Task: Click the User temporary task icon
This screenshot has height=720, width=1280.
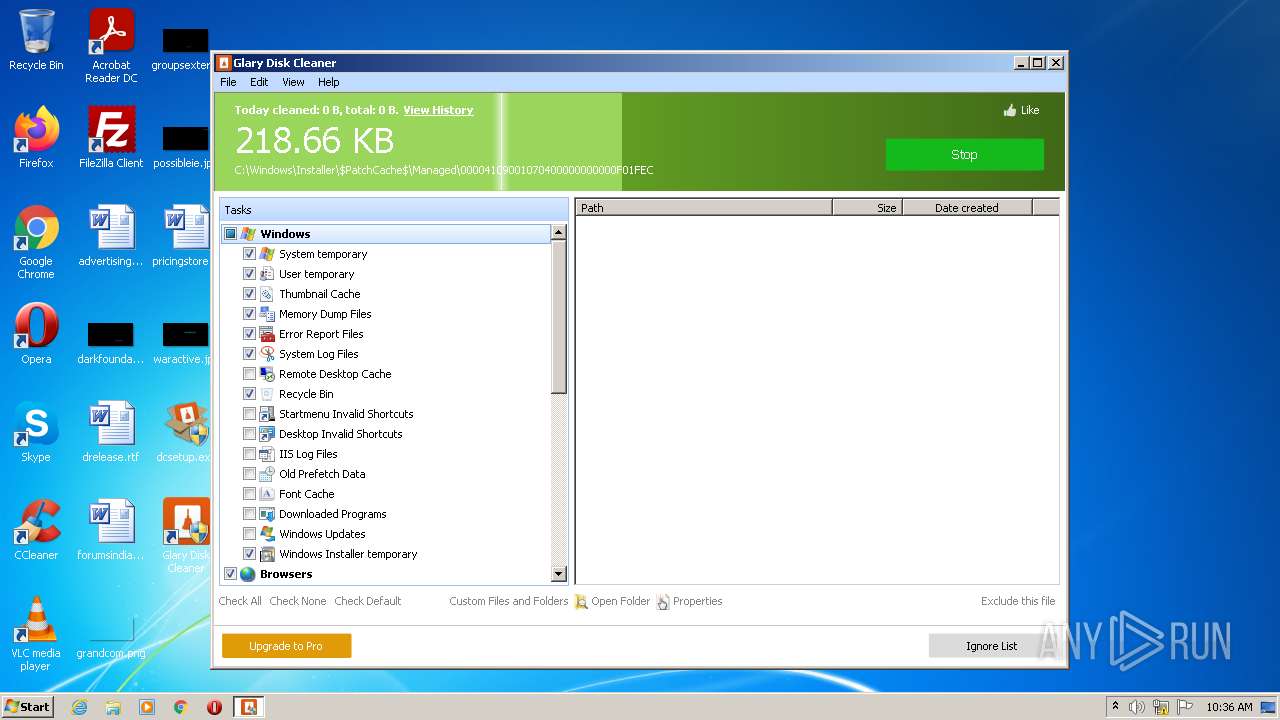Action: click(x=267, y=274)
